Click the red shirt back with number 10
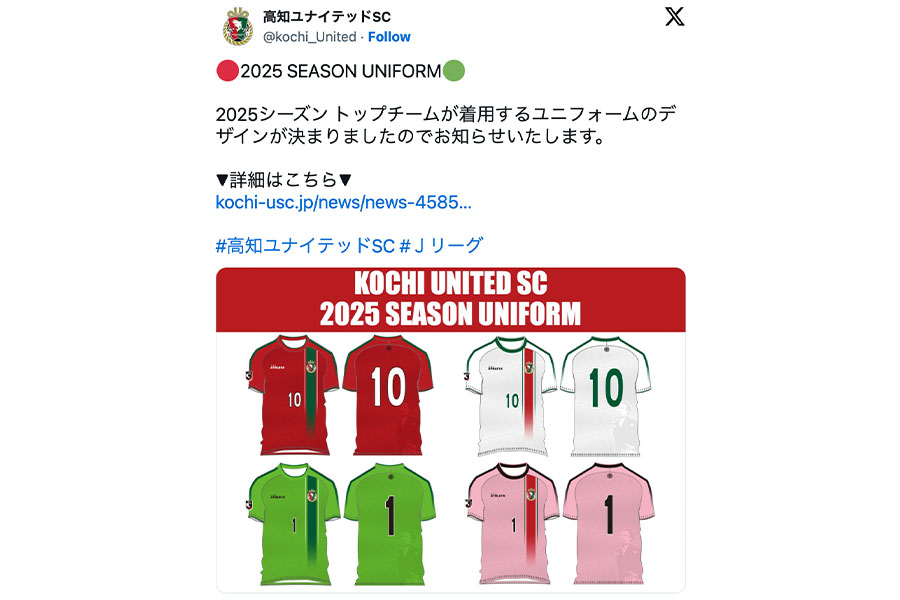900x600 pixels. click(388, 395)
